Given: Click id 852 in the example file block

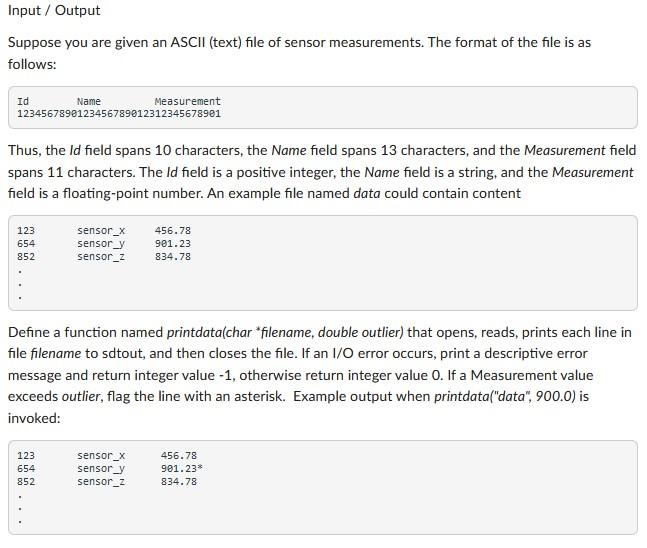Looking at the screenshot, I should point(26,257).
